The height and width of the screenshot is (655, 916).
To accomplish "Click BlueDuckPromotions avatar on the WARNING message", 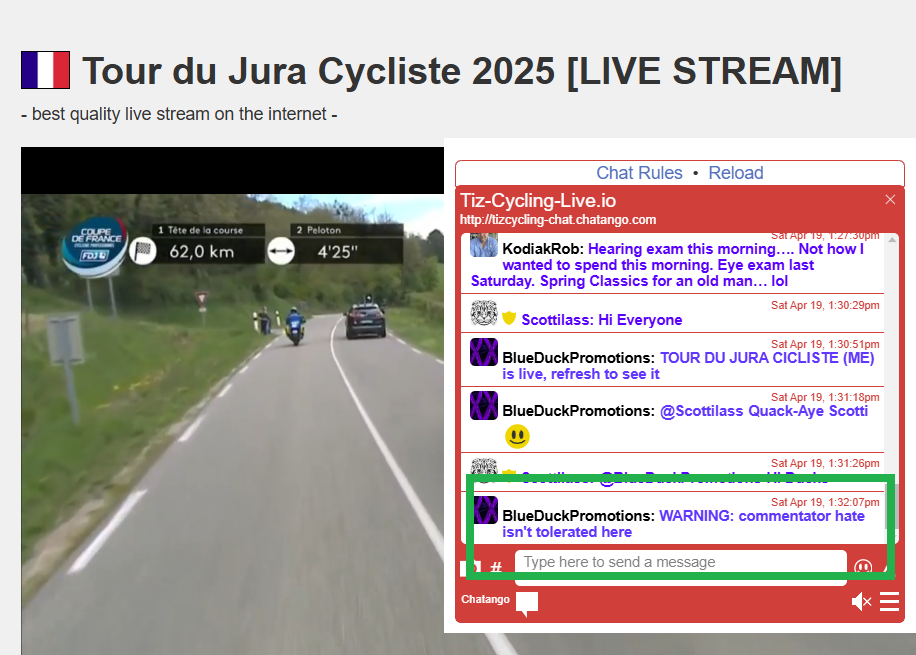I will pyautogui.click(x=484, y=510).
